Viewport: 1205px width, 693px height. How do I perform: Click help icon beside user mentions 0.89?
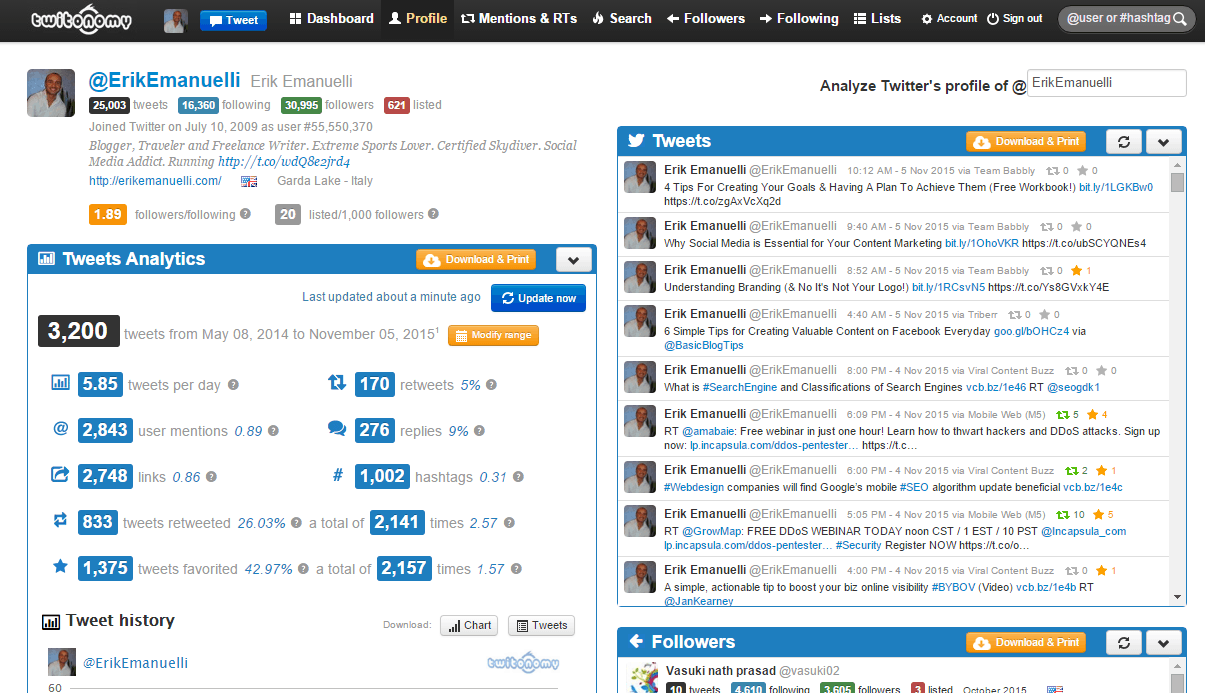click(273, 431)
